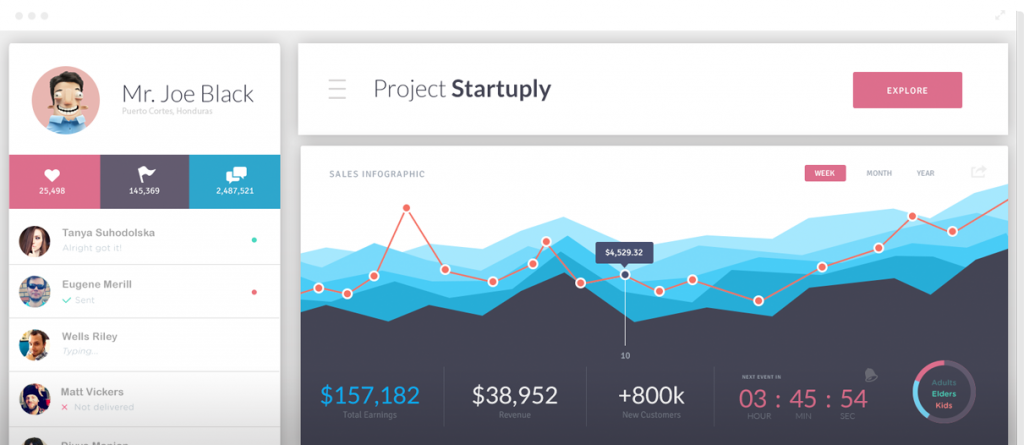Click the bell icon near countdown
This screenshot has width=1024, height=445.
click(x=869, y=375)
